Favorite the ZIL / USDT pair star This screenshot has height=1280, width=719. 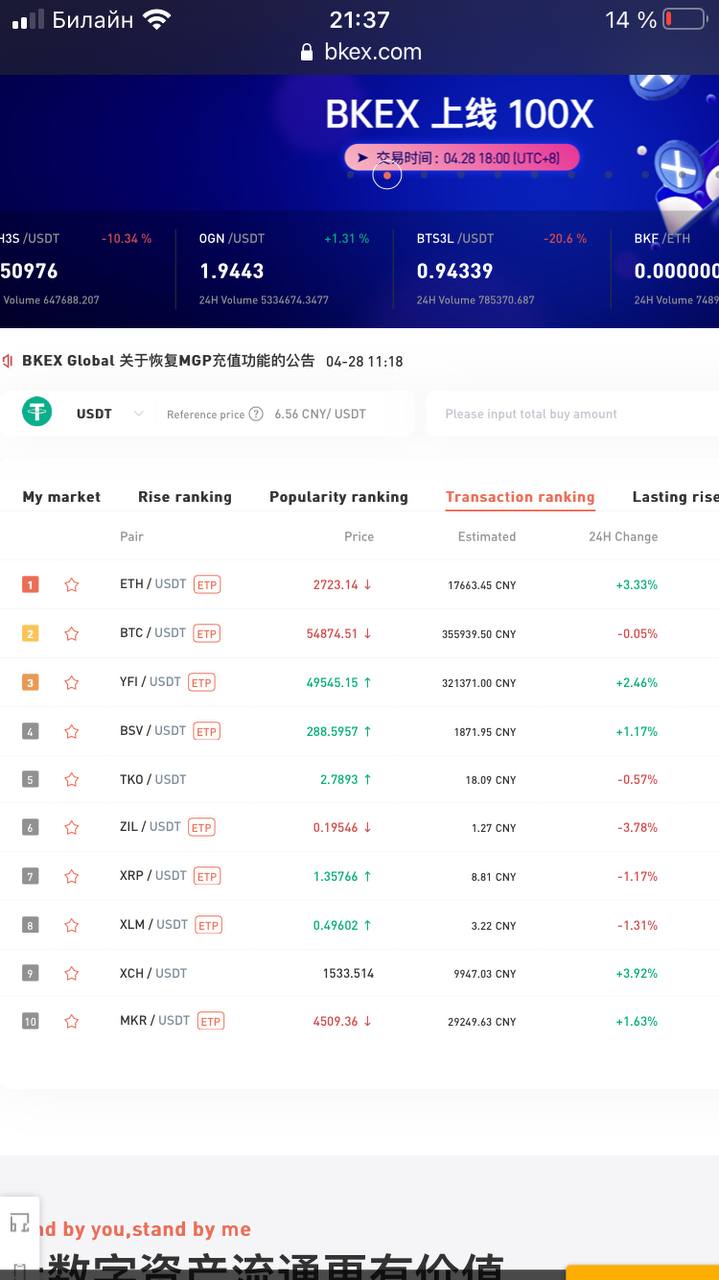pos(71,828)
